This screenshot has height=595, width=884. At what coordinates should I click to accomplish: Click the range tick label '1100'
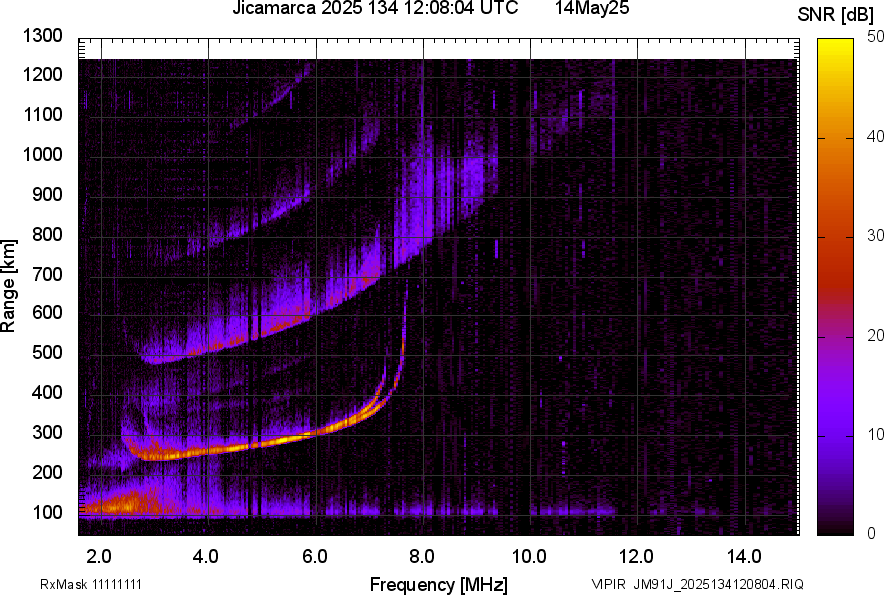pyautogui.click(x=42, y=114)
